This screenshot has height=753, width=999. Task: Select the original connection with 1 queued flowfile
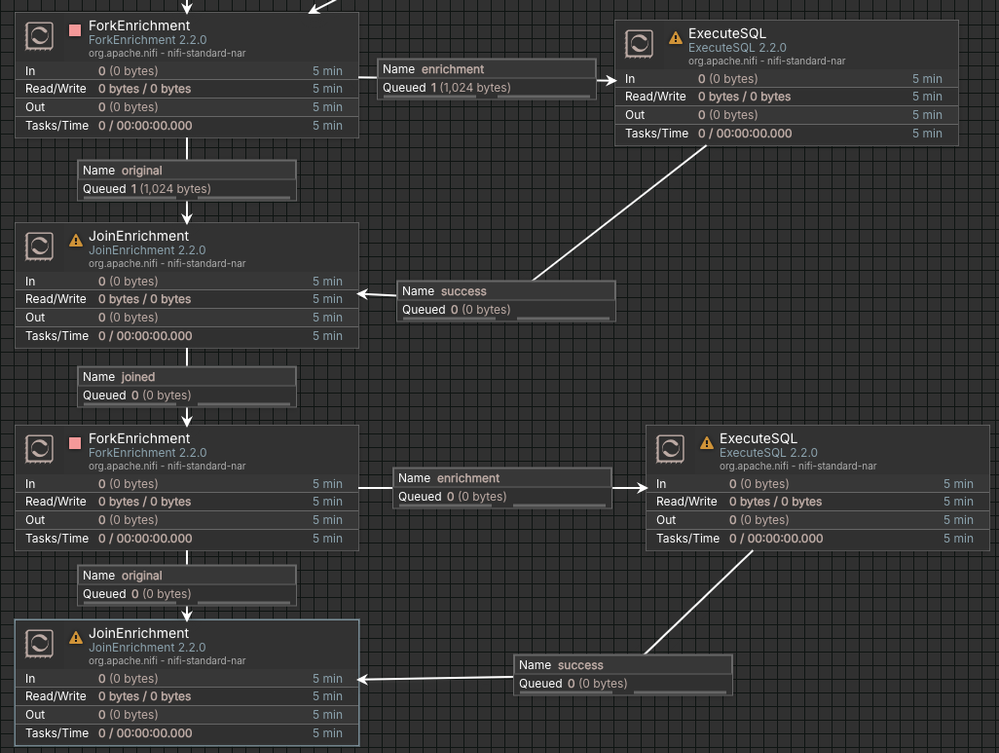tap(187, 180)
